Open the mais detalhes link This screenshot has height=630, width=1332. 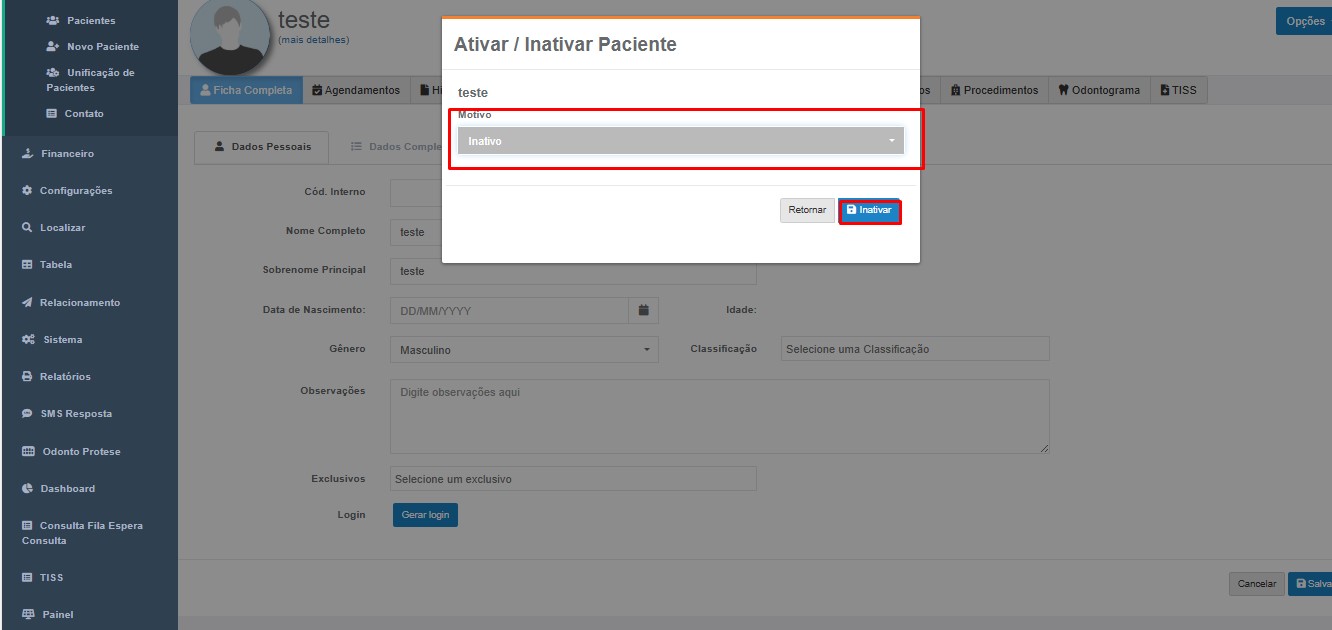click(313, 40)
